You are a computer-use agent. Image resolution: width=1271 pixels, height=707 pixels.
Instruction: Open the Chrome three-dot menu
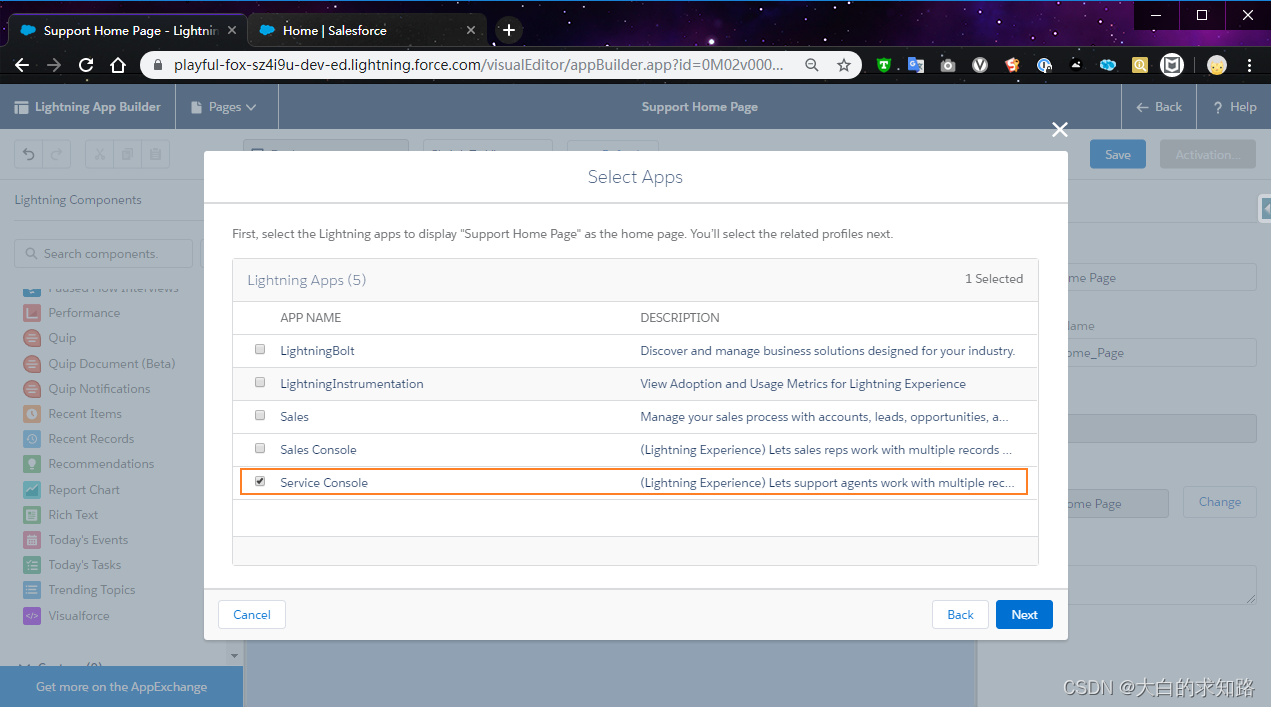coord(1250,65)
